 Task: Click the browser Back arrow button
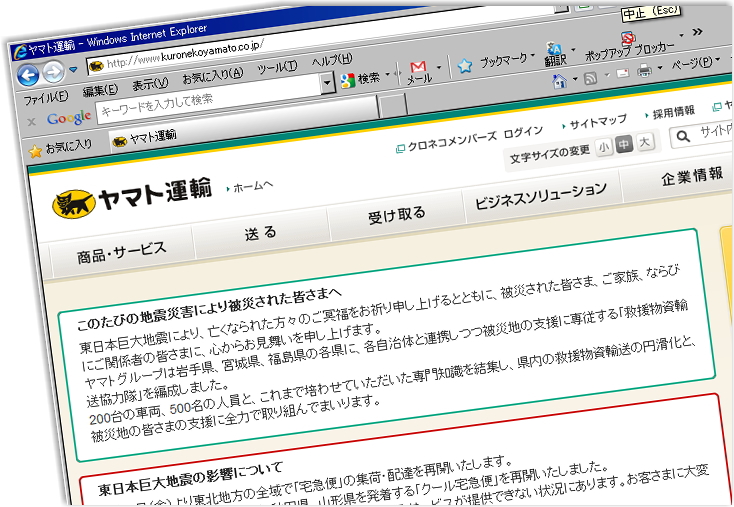(x=28, y=73)
